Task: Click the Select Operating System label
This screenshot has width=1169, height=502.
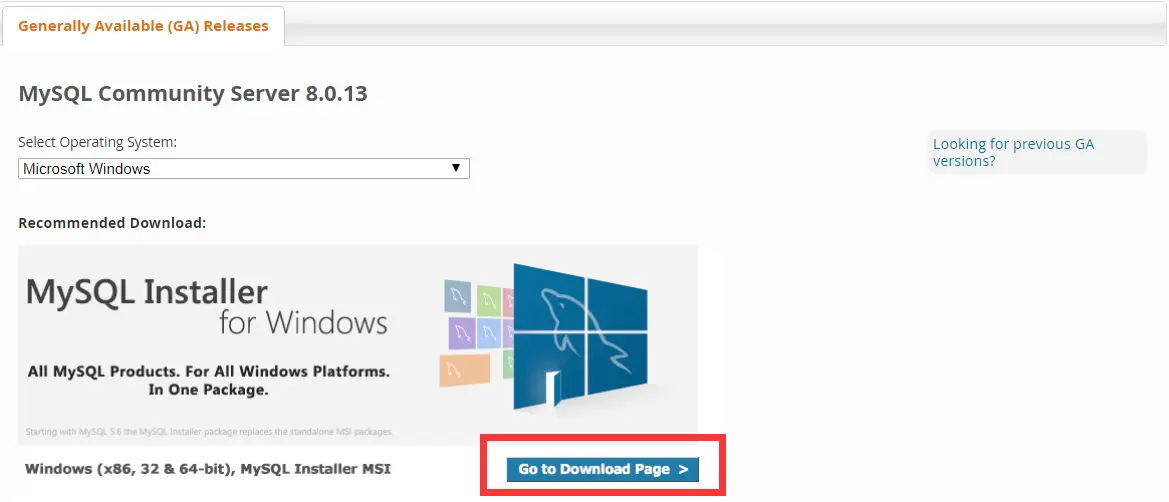Action: pos(98,142)
